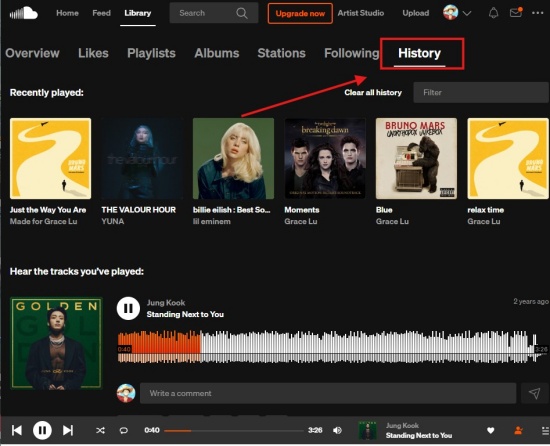Switch to Albums tab

(217, 53)
